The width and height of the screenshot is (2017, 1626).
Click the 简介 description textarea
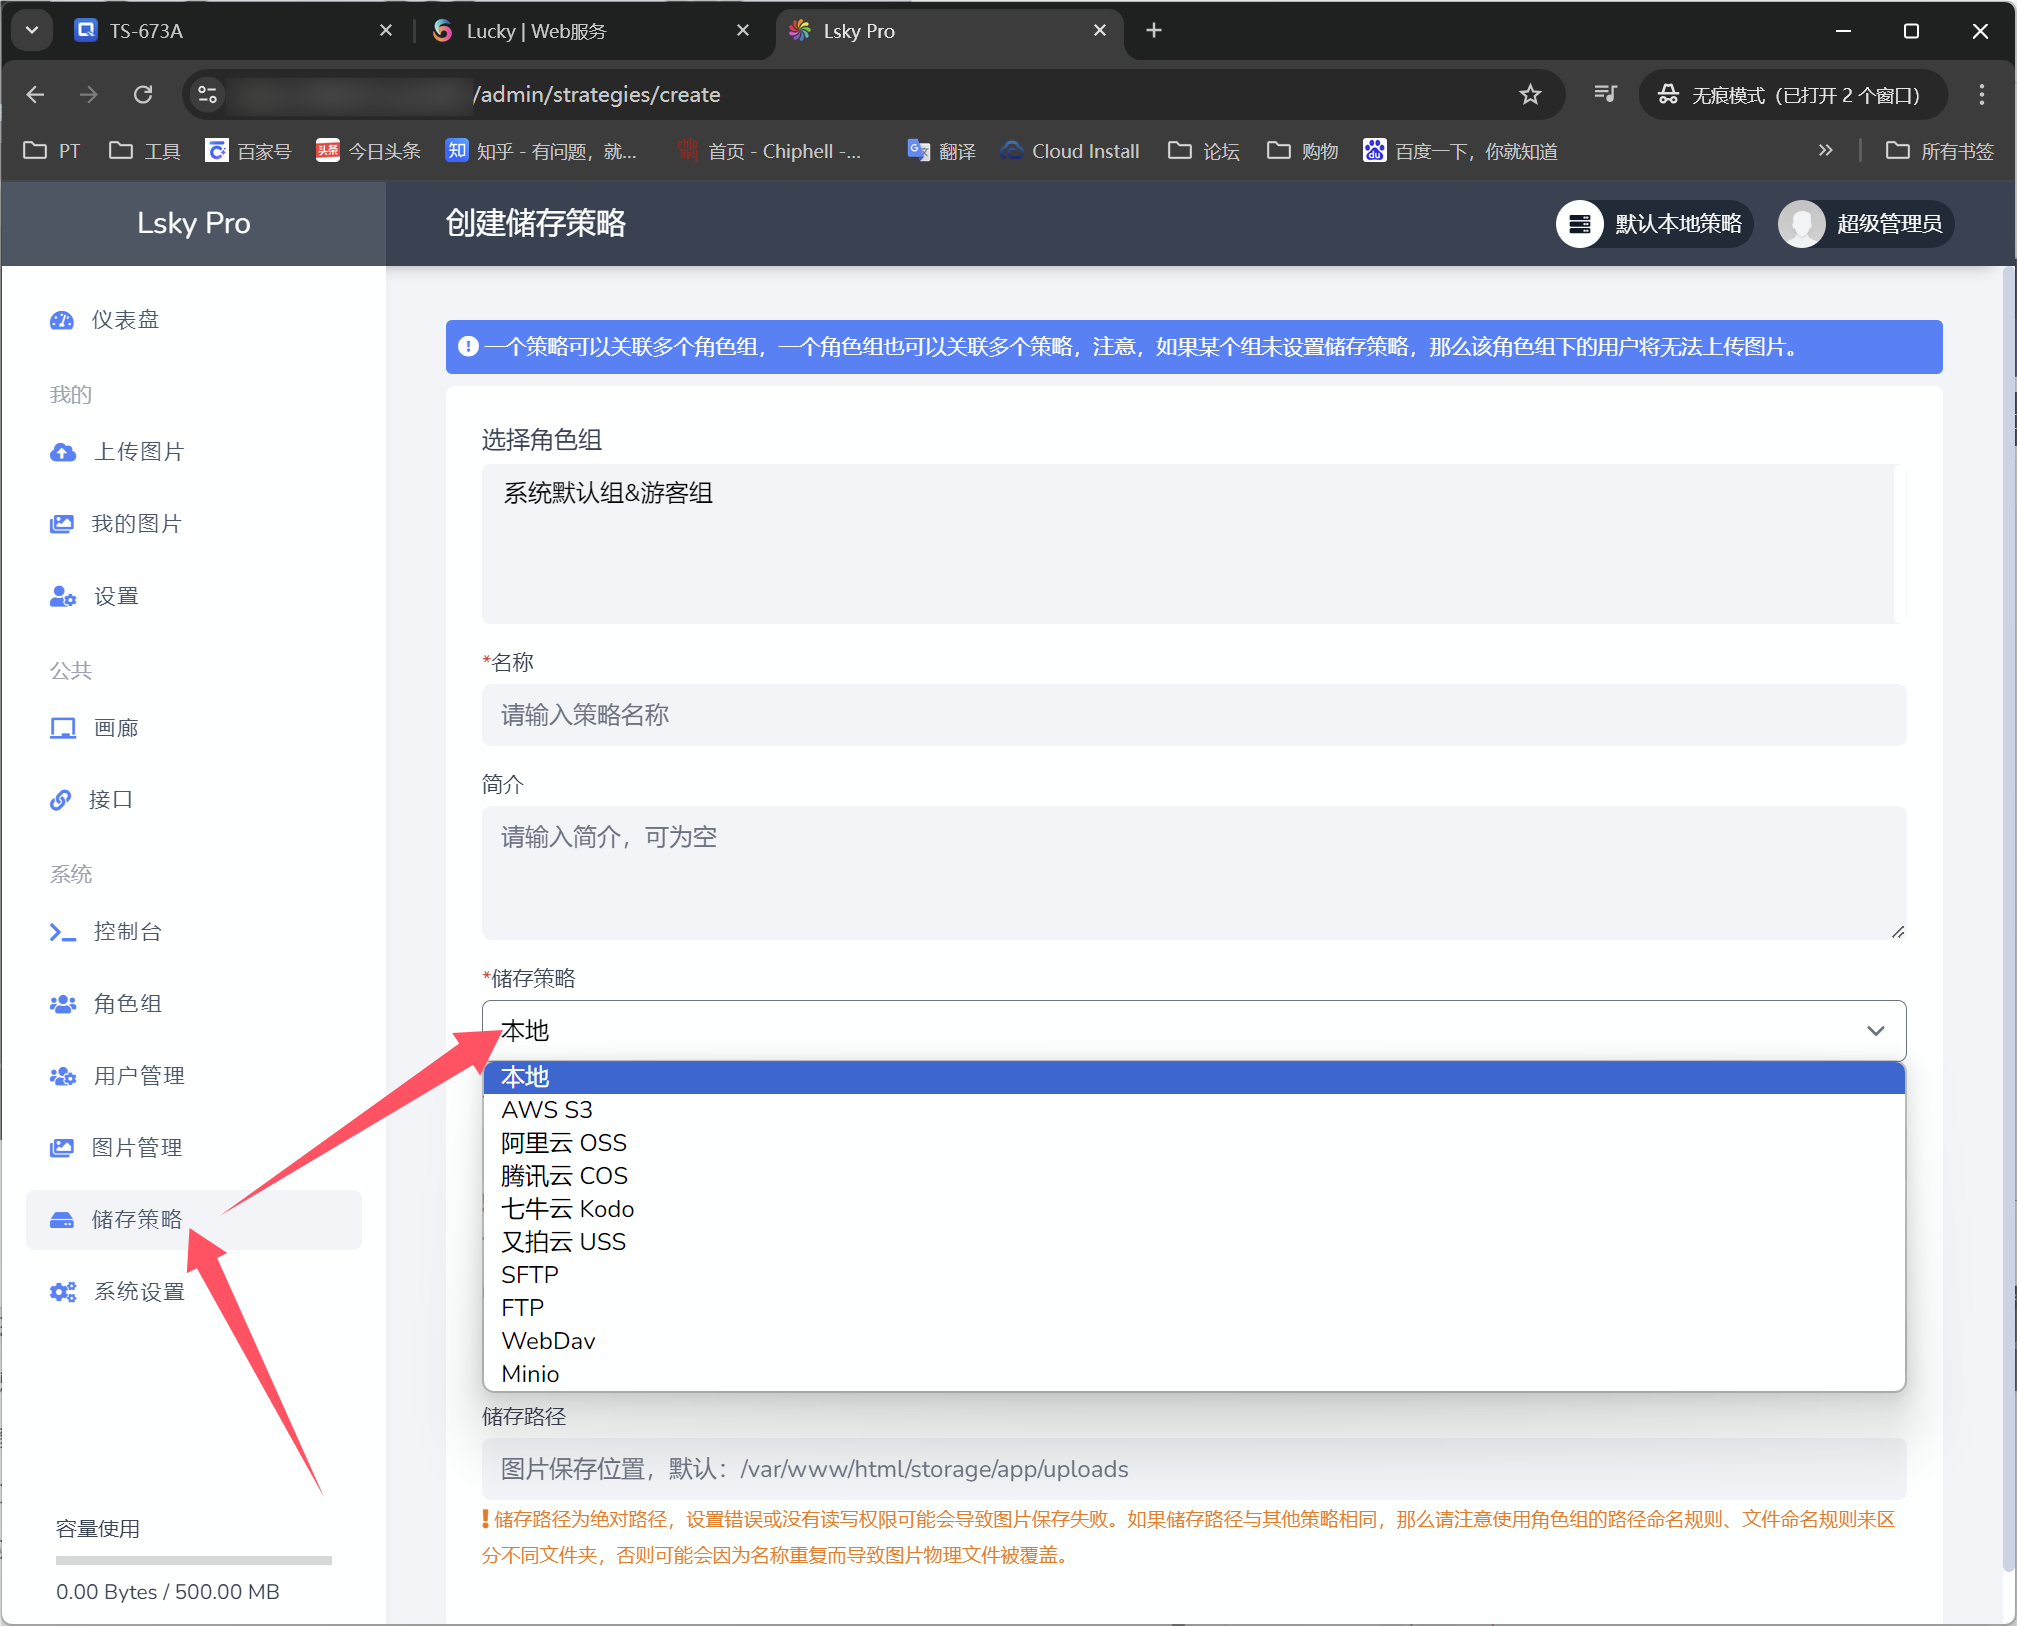(x=1194, y=873)
